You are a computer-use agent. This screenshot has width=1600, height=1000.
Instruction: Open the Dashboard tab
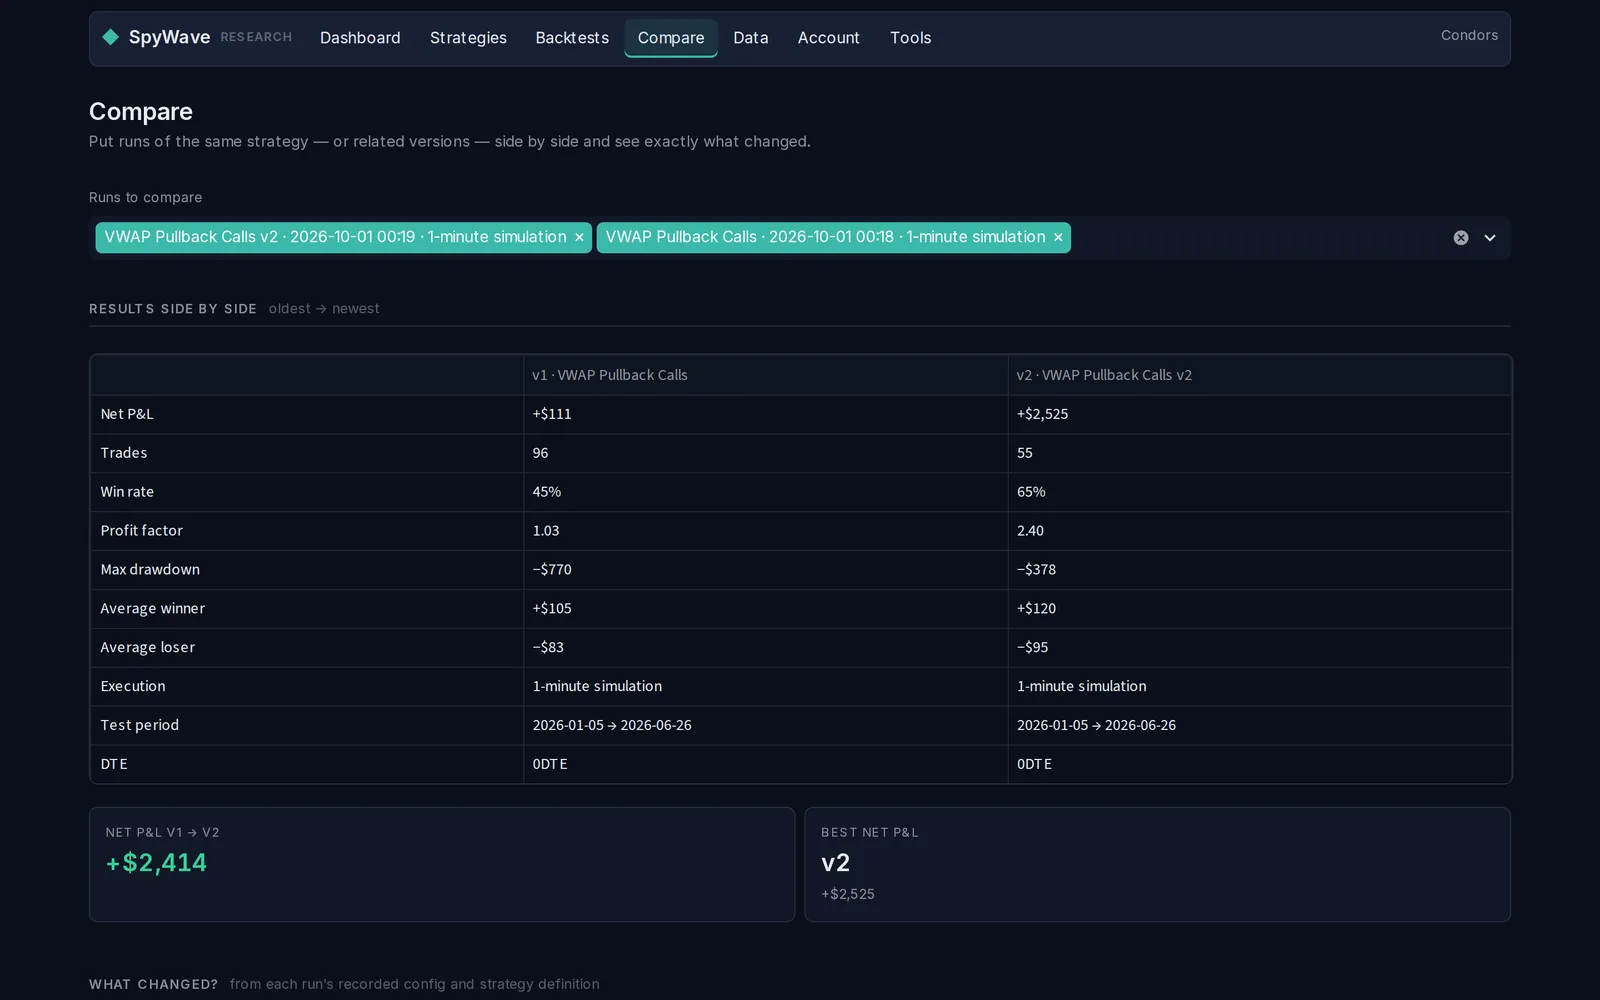(360, 38)
